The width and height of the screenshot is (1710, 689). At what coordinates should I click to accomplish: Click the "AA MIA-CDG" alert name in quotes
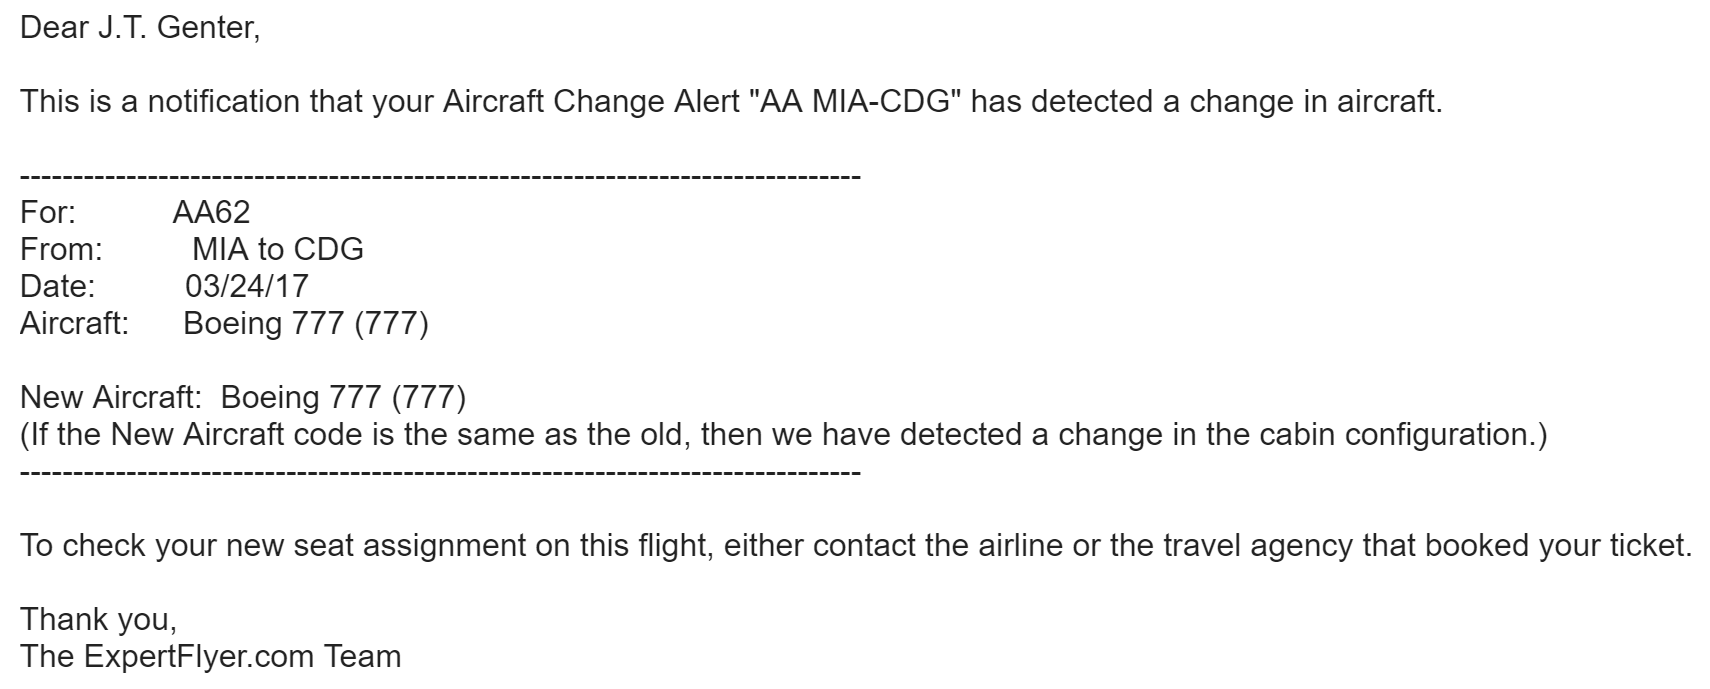coord(855,101)
